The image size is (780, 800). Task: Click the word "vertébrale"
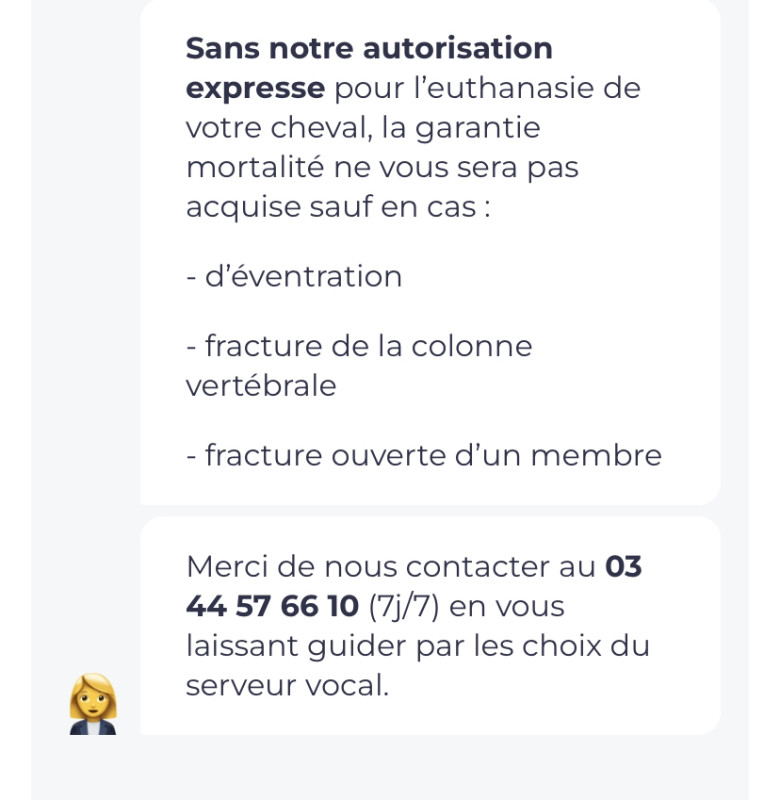261,385
